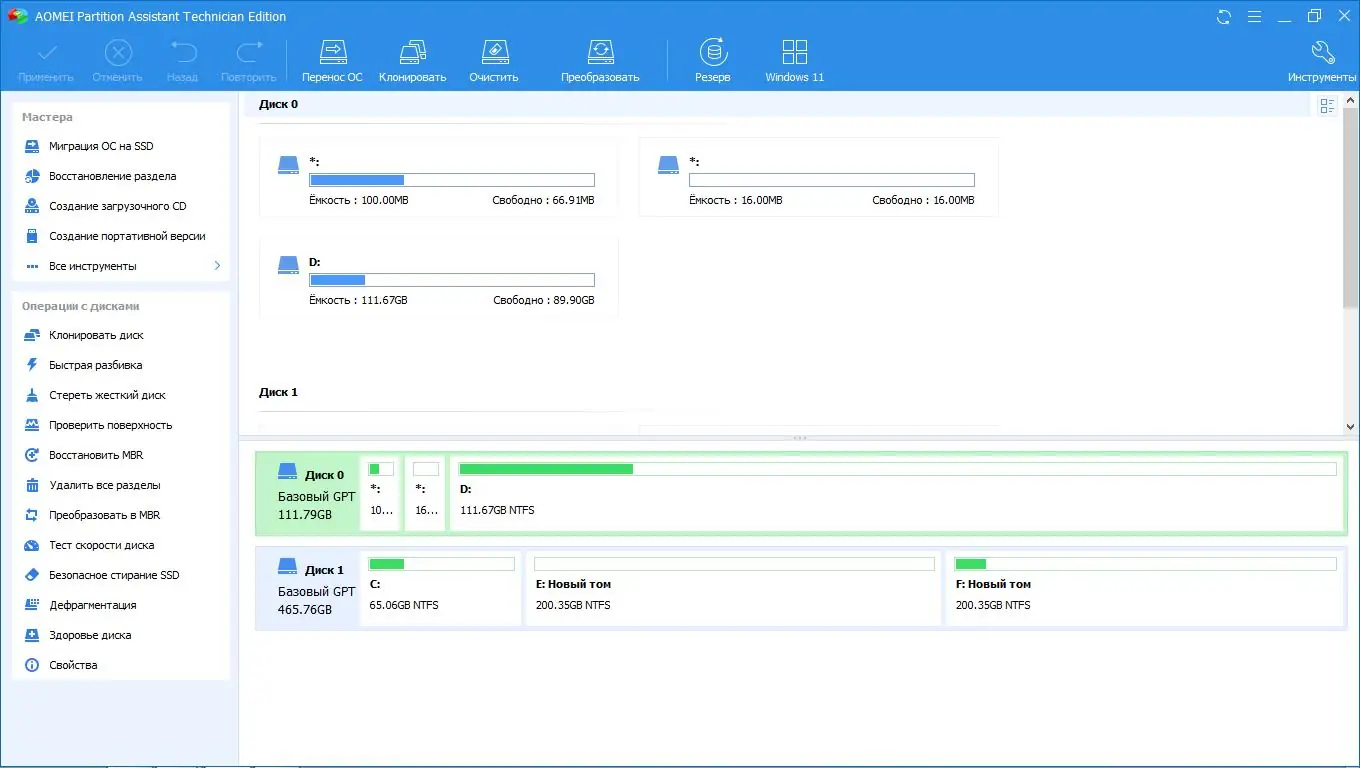Viewport: 1360px width, 768px height.
Task: Open the Преобразовать dropdown
Action: (600, 58)
